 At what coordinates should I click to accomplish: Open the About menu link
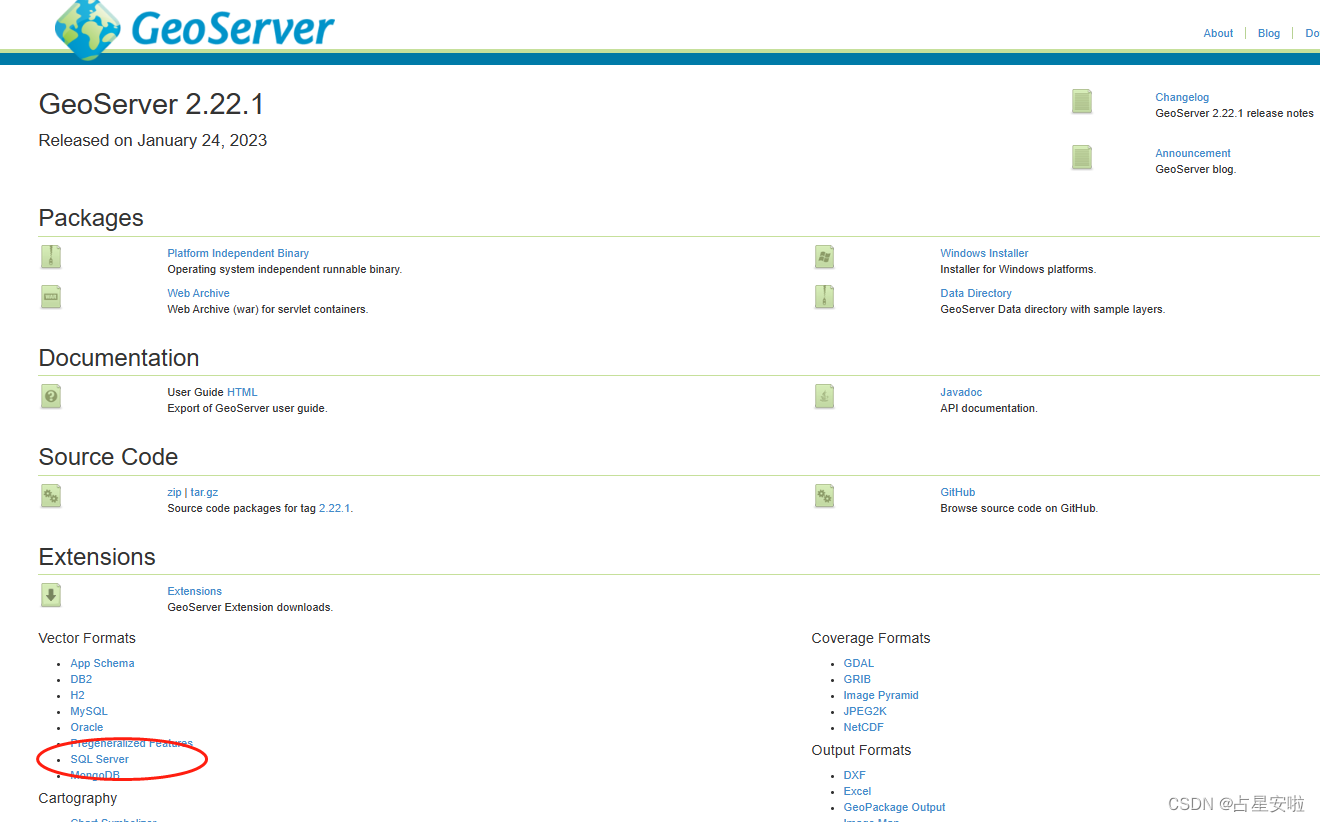[1218, 33]
